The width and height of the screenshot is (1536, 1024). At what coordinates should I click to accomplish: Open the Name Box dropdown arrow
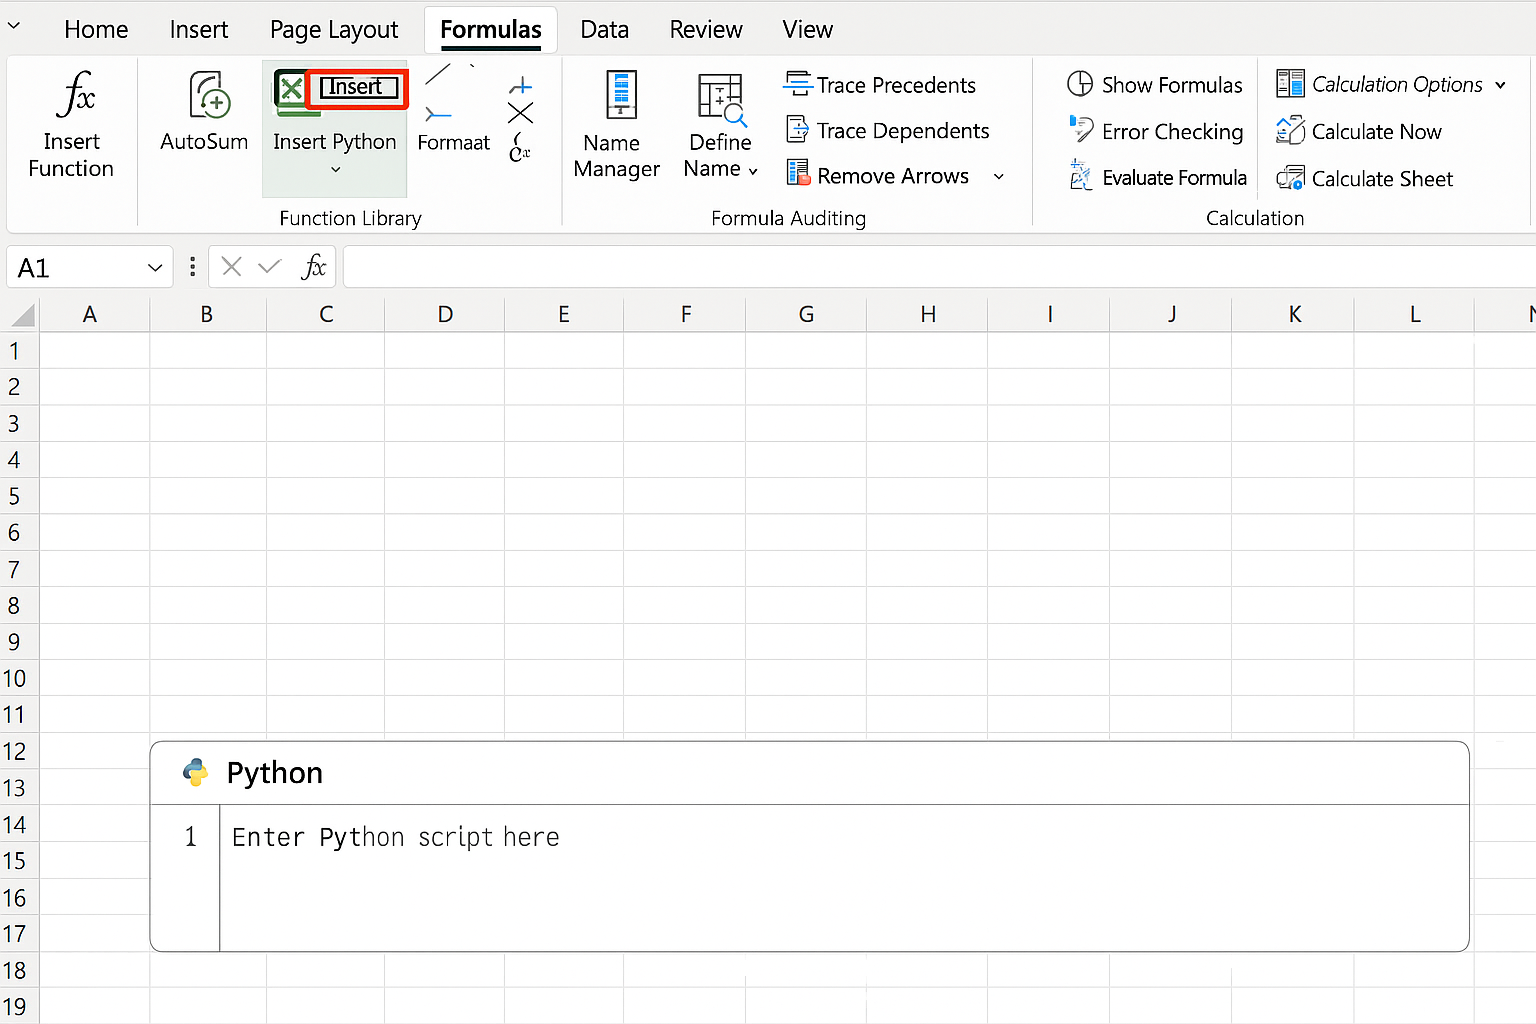[154, 267]
